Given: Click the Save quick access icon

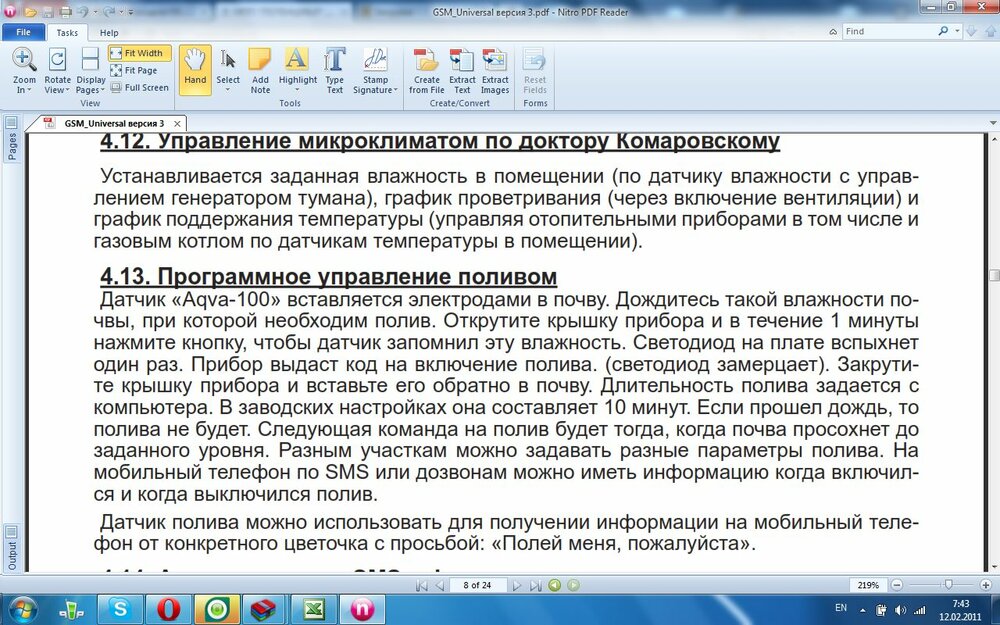Looking at the screenshot, I should (47, 11).
